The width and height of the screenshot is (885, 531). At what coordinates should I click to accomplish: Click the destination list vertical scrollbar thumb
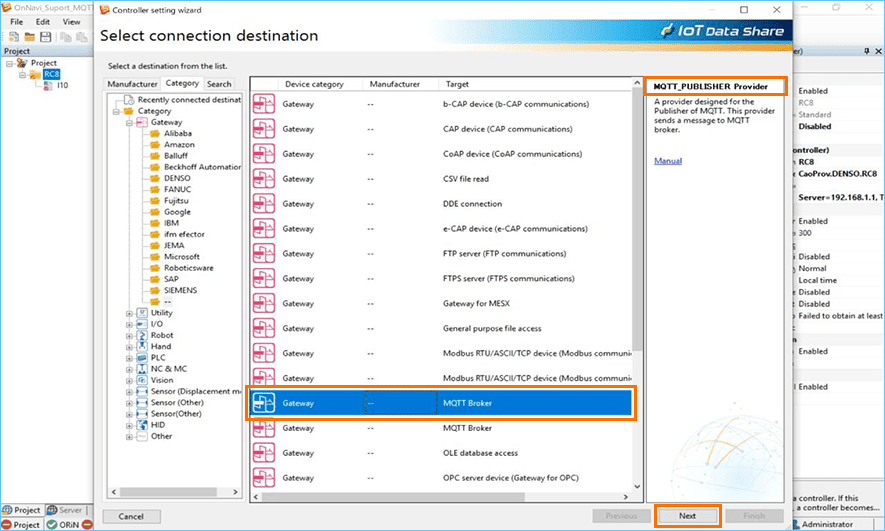(x=637, y=221)
